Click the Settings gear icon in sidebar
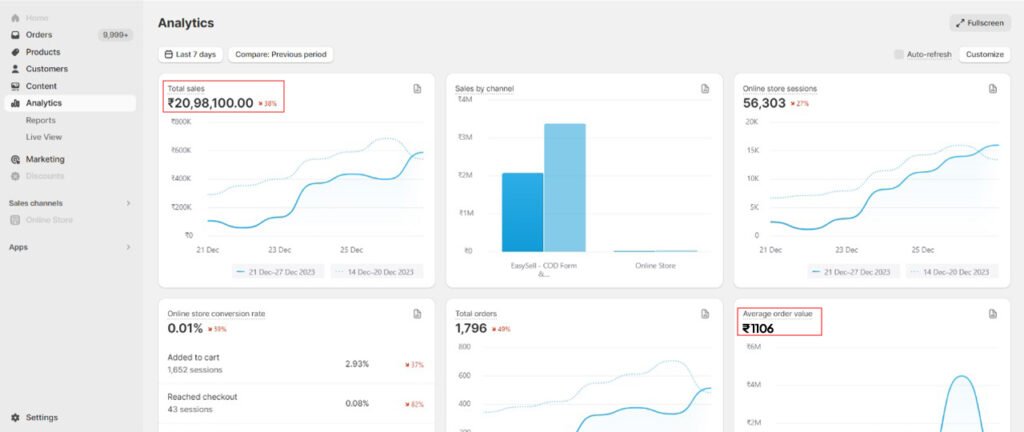This screenshot has width=1024, height=432. click(x=15, y=417)
